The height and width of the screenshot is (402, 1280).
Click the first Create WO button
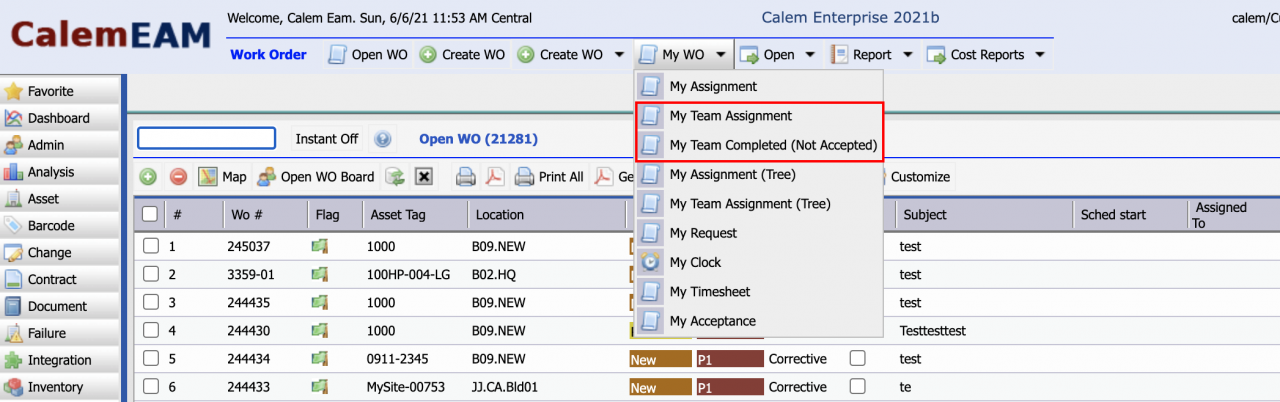tap(462, 55)
